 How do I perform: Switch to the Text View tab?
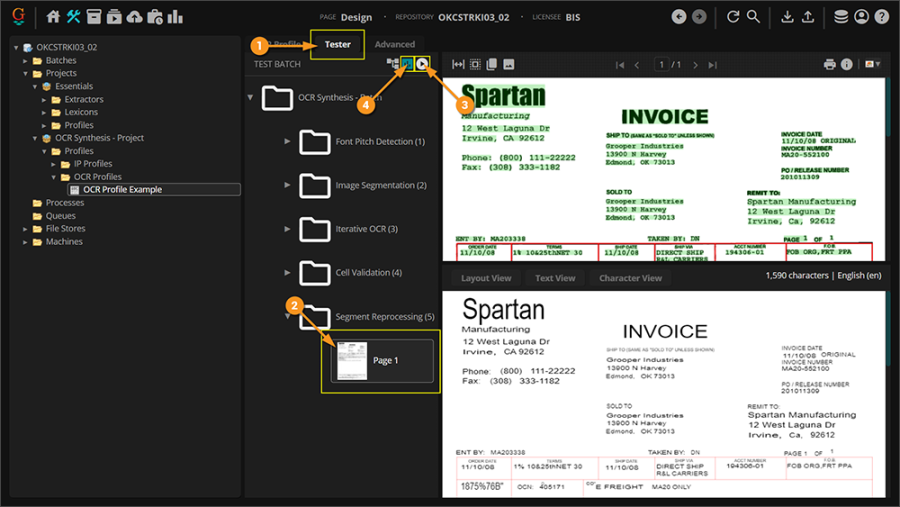[x=555, y=278]
